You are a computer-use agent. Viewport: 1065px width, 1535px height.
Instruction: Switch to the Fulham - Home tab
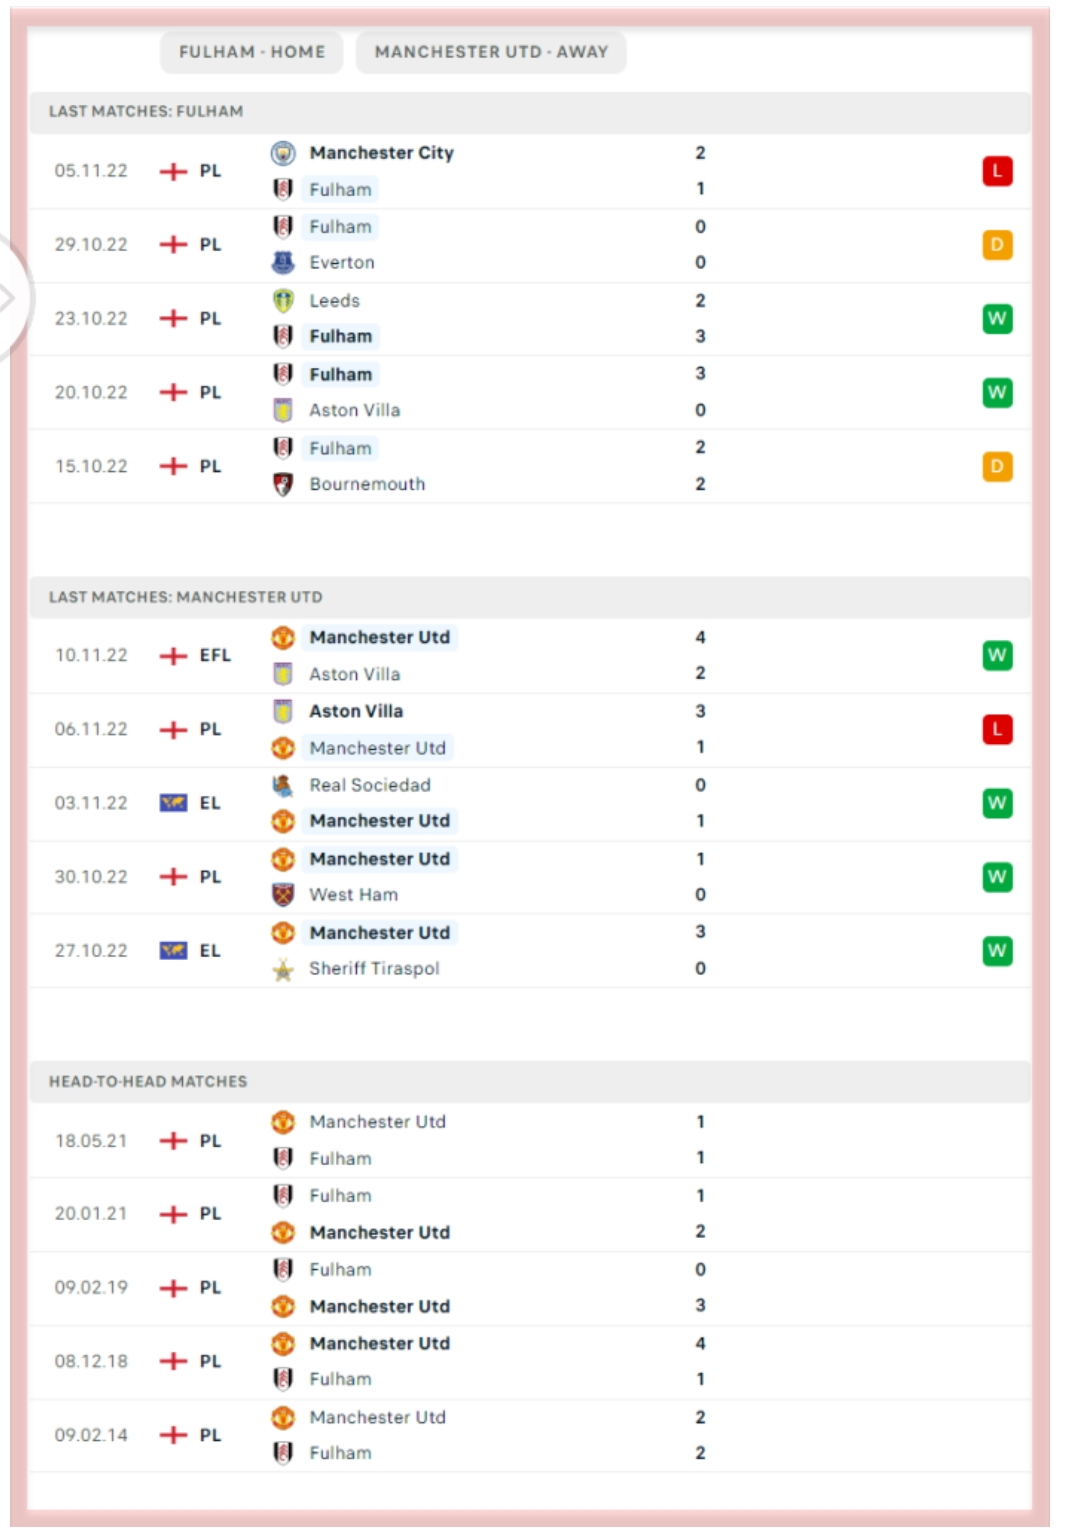click(251, 52)
